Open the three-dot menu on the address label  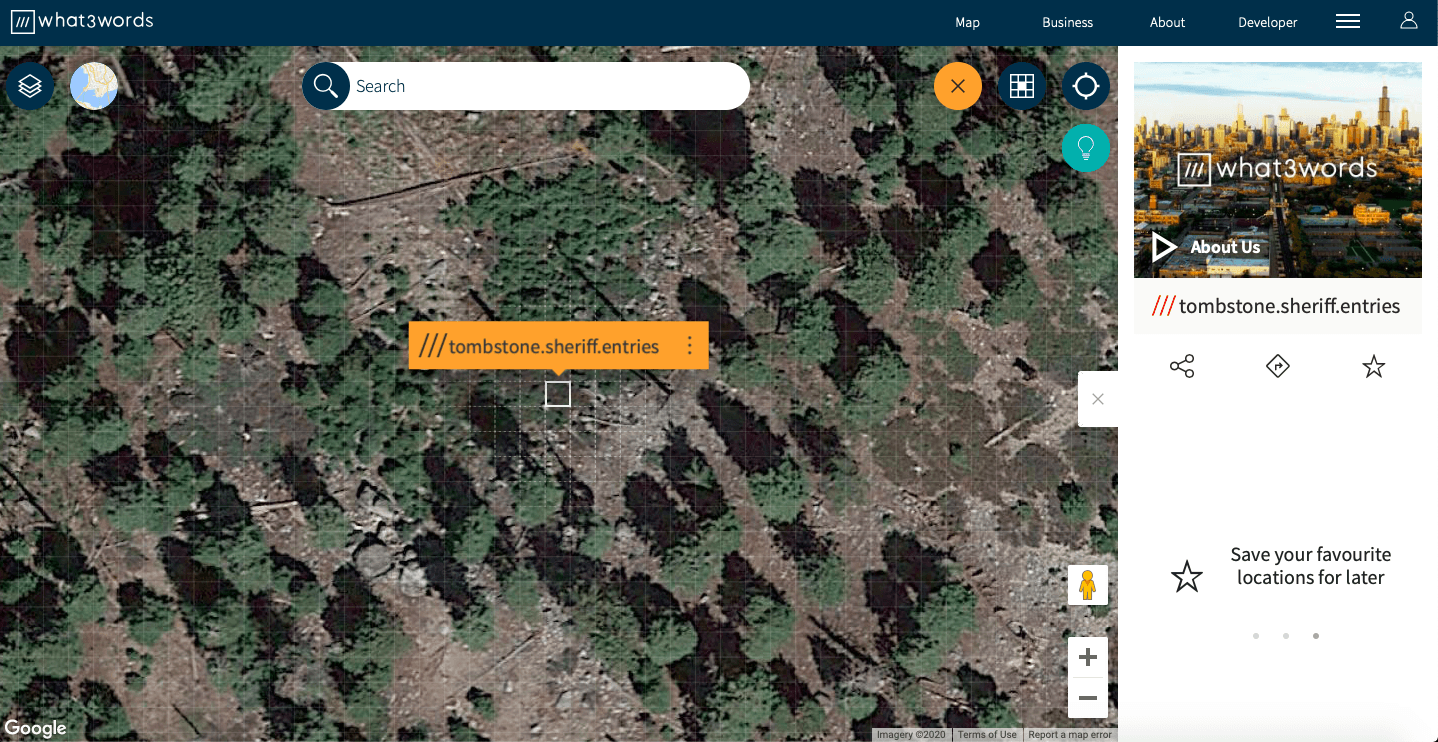689,346
